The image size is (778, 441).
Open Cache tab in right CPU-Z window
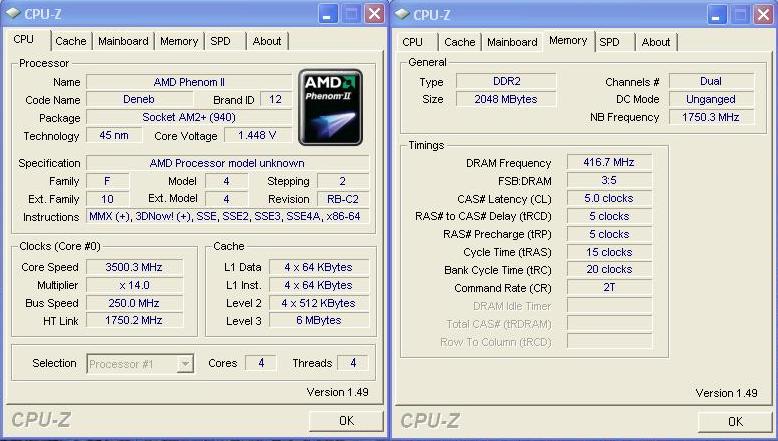pos(459,42)
